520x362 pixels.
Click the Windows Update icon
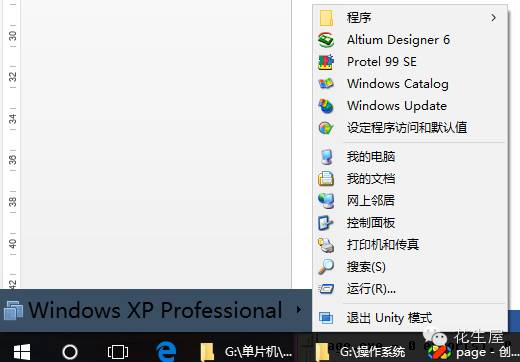[326, 106]
